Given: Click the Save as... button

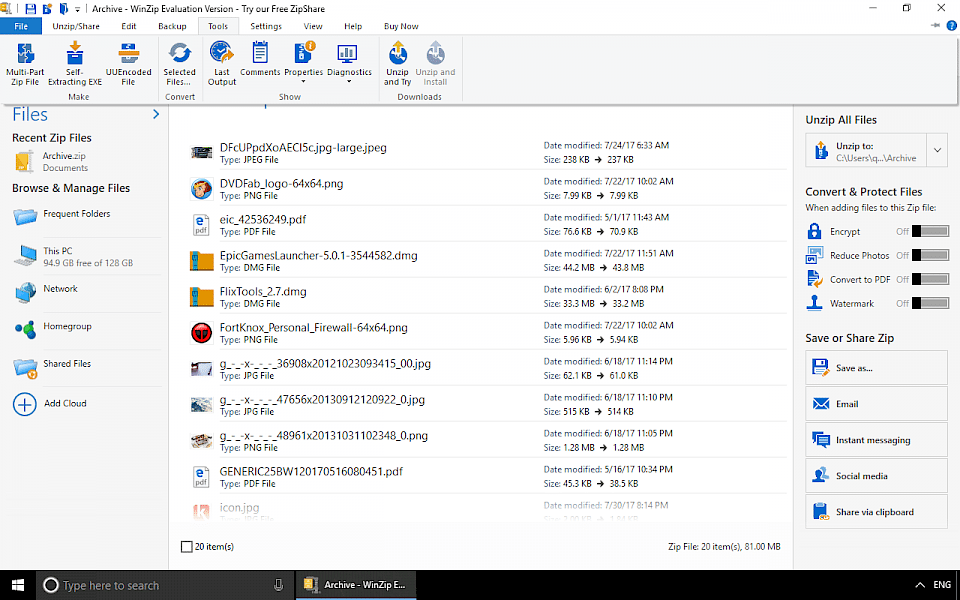Looking at the screenshot, I should click(x=876, y=368).
